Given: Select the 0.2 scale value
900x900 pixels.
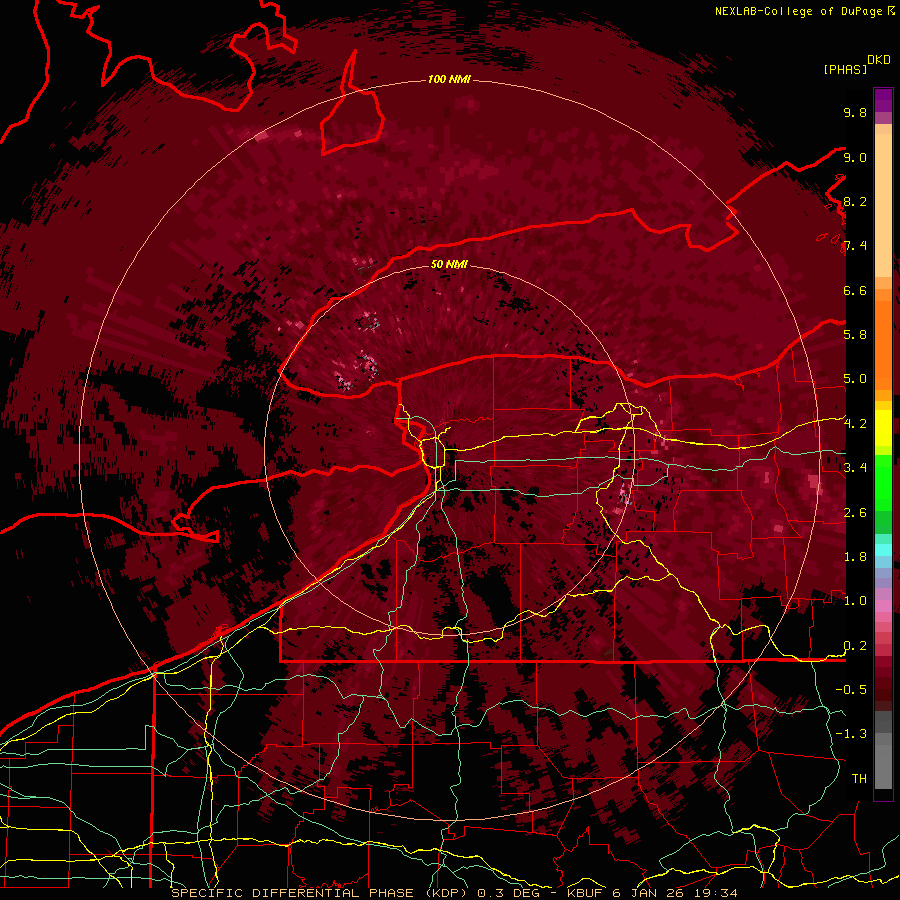Looking at the screenshot, I should (x=855, y=646).
